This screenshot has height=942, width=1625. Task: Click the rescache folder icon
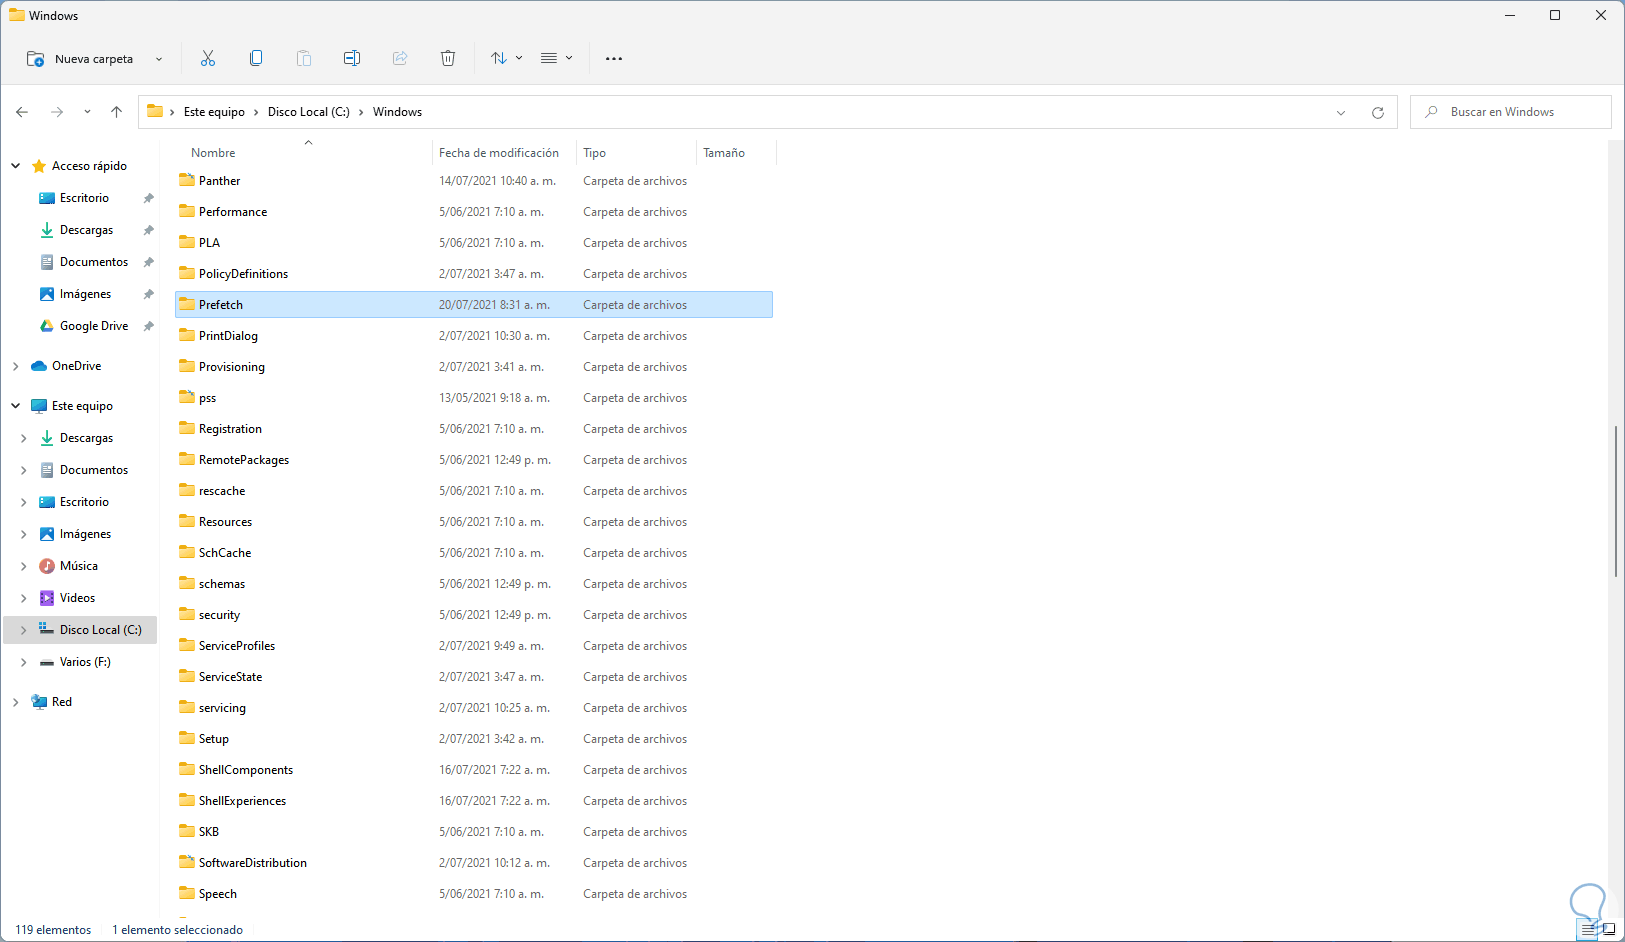[x=187, y=490]
